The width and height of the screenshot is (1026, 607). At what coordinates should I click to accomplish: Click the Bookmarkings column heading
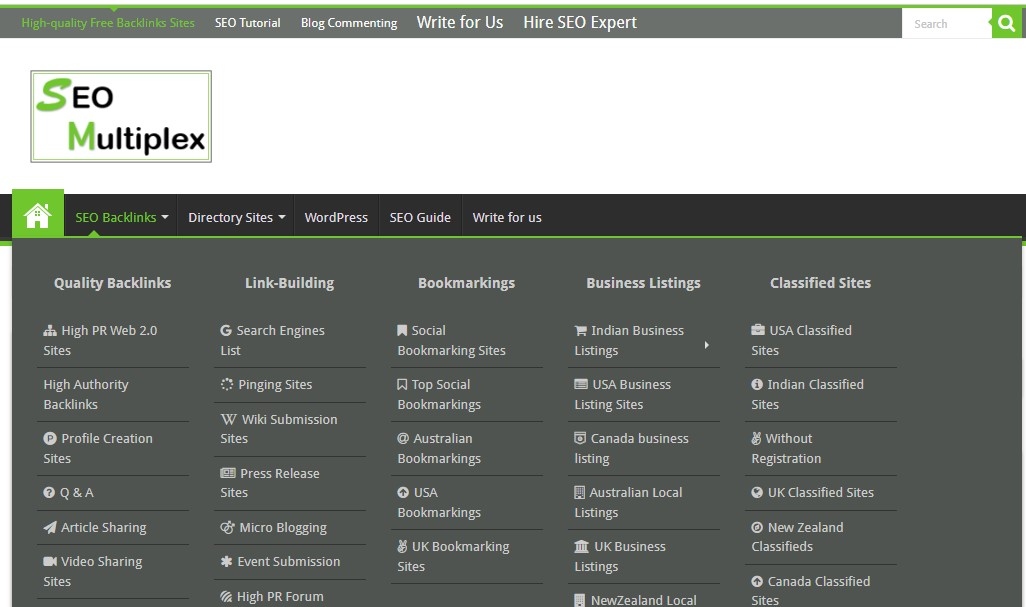467,283
